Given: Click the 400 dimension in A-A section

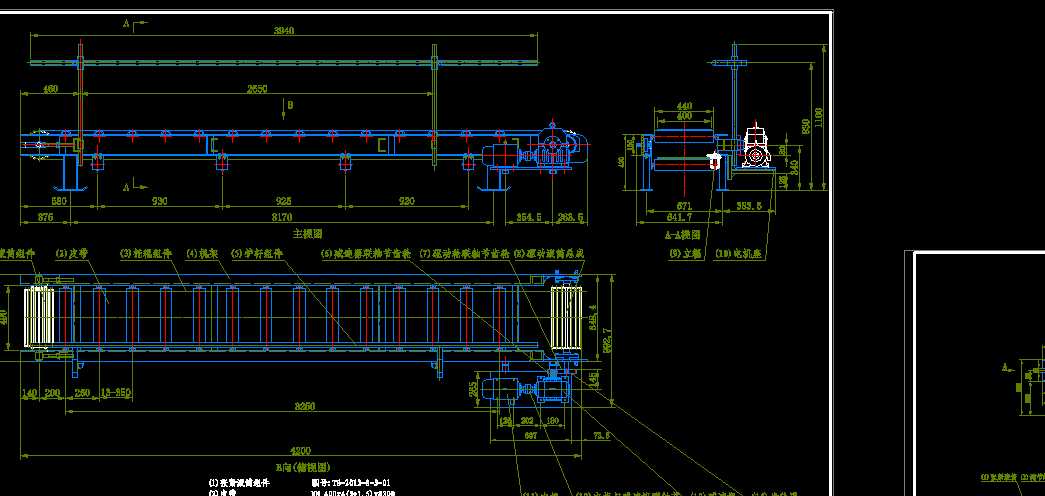Looking at the screenshot, I should point(684,115).
